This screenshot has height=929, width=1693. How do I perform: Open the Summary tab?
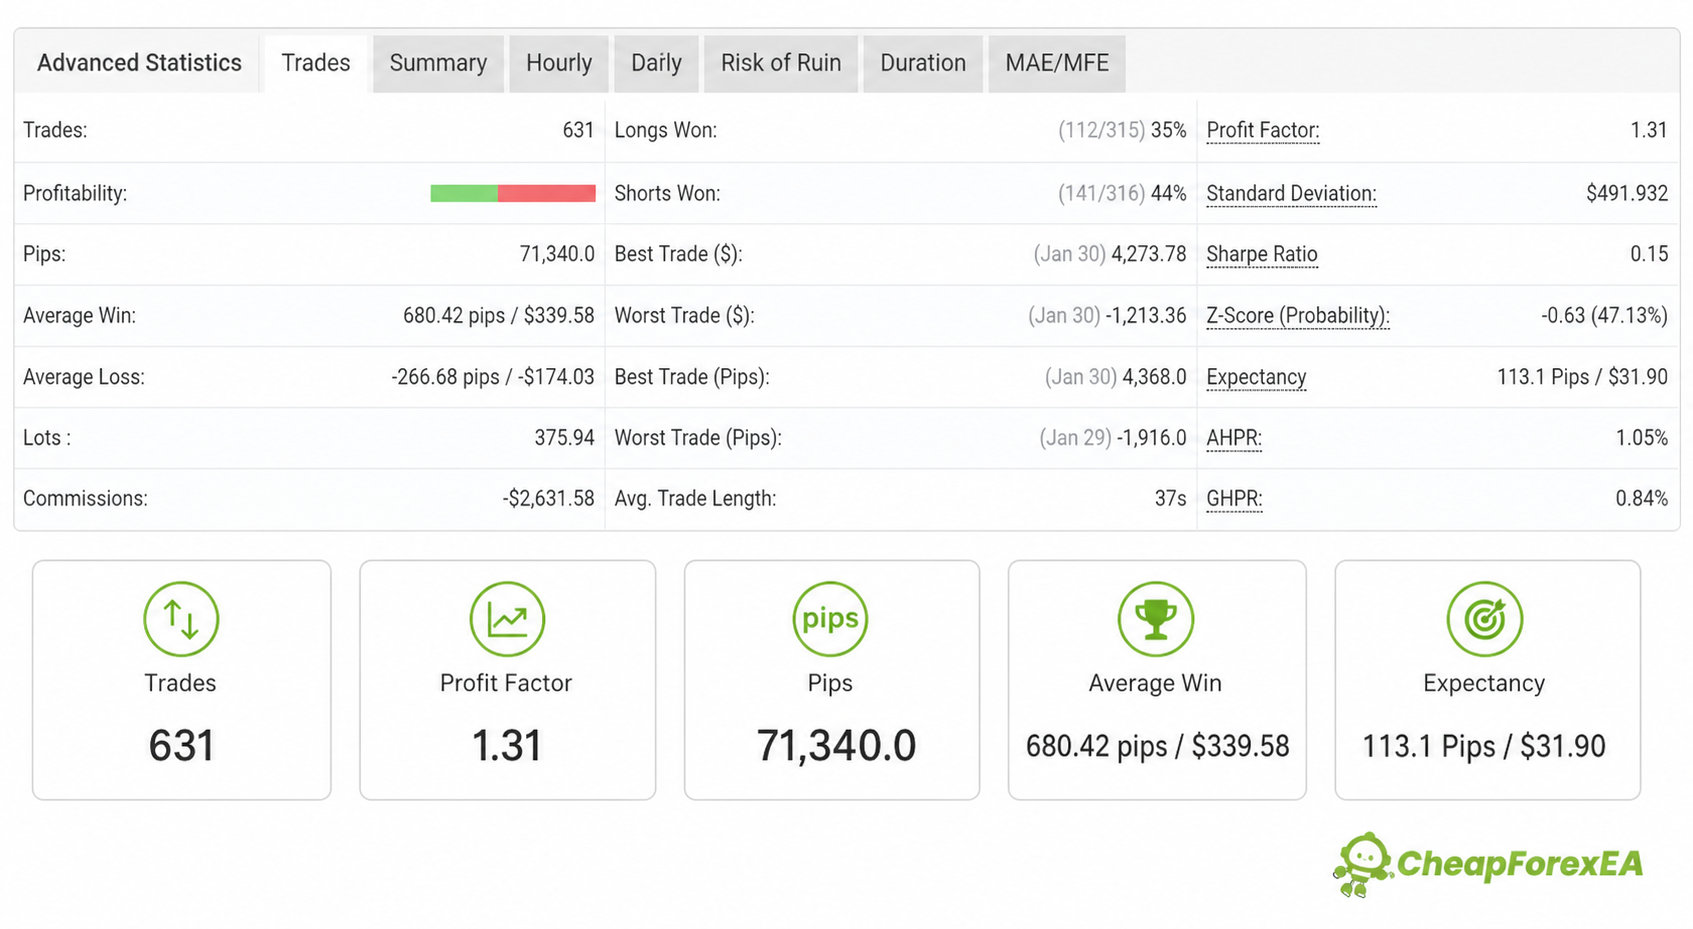pyautogui.click(x=438, y=63)
